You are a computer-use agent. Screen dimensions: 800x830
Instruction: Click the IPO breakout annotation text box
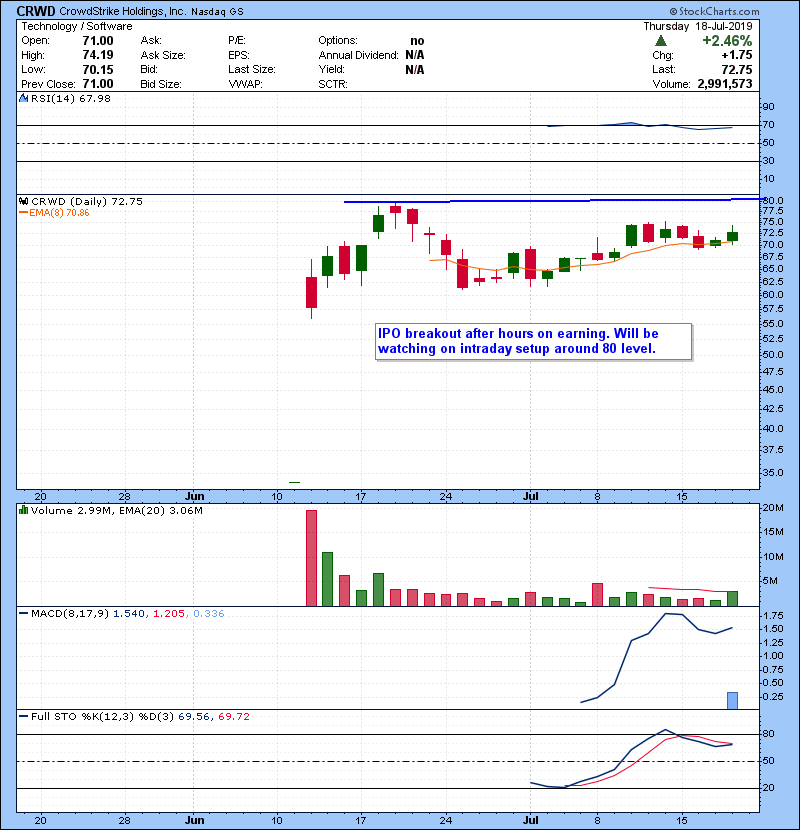[533, 341]
